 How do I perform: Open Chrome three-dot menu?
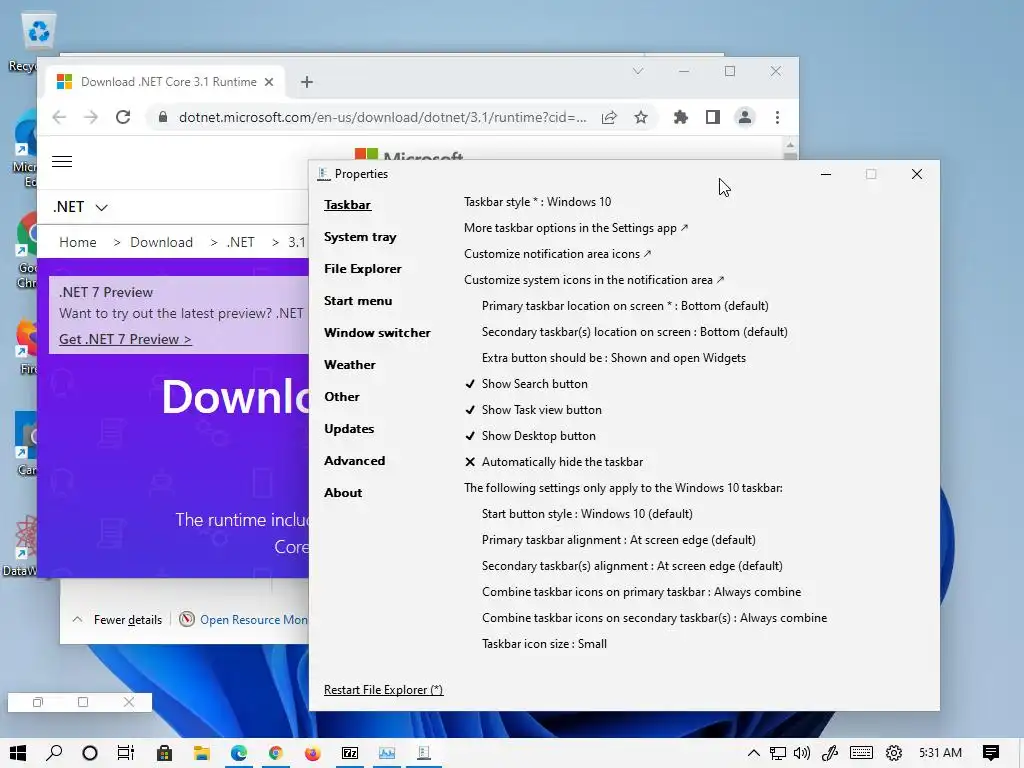coord(777,118)
